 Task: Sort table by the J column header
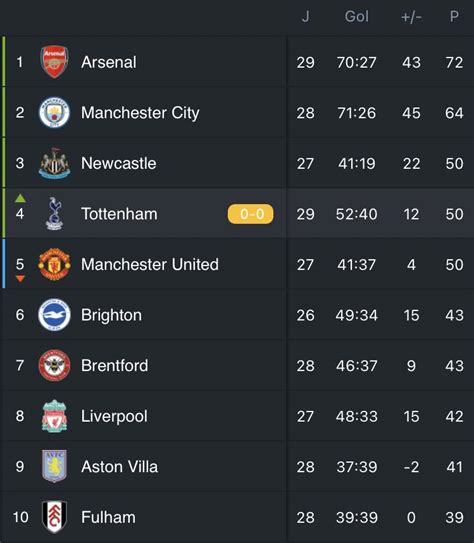point(305,17)
